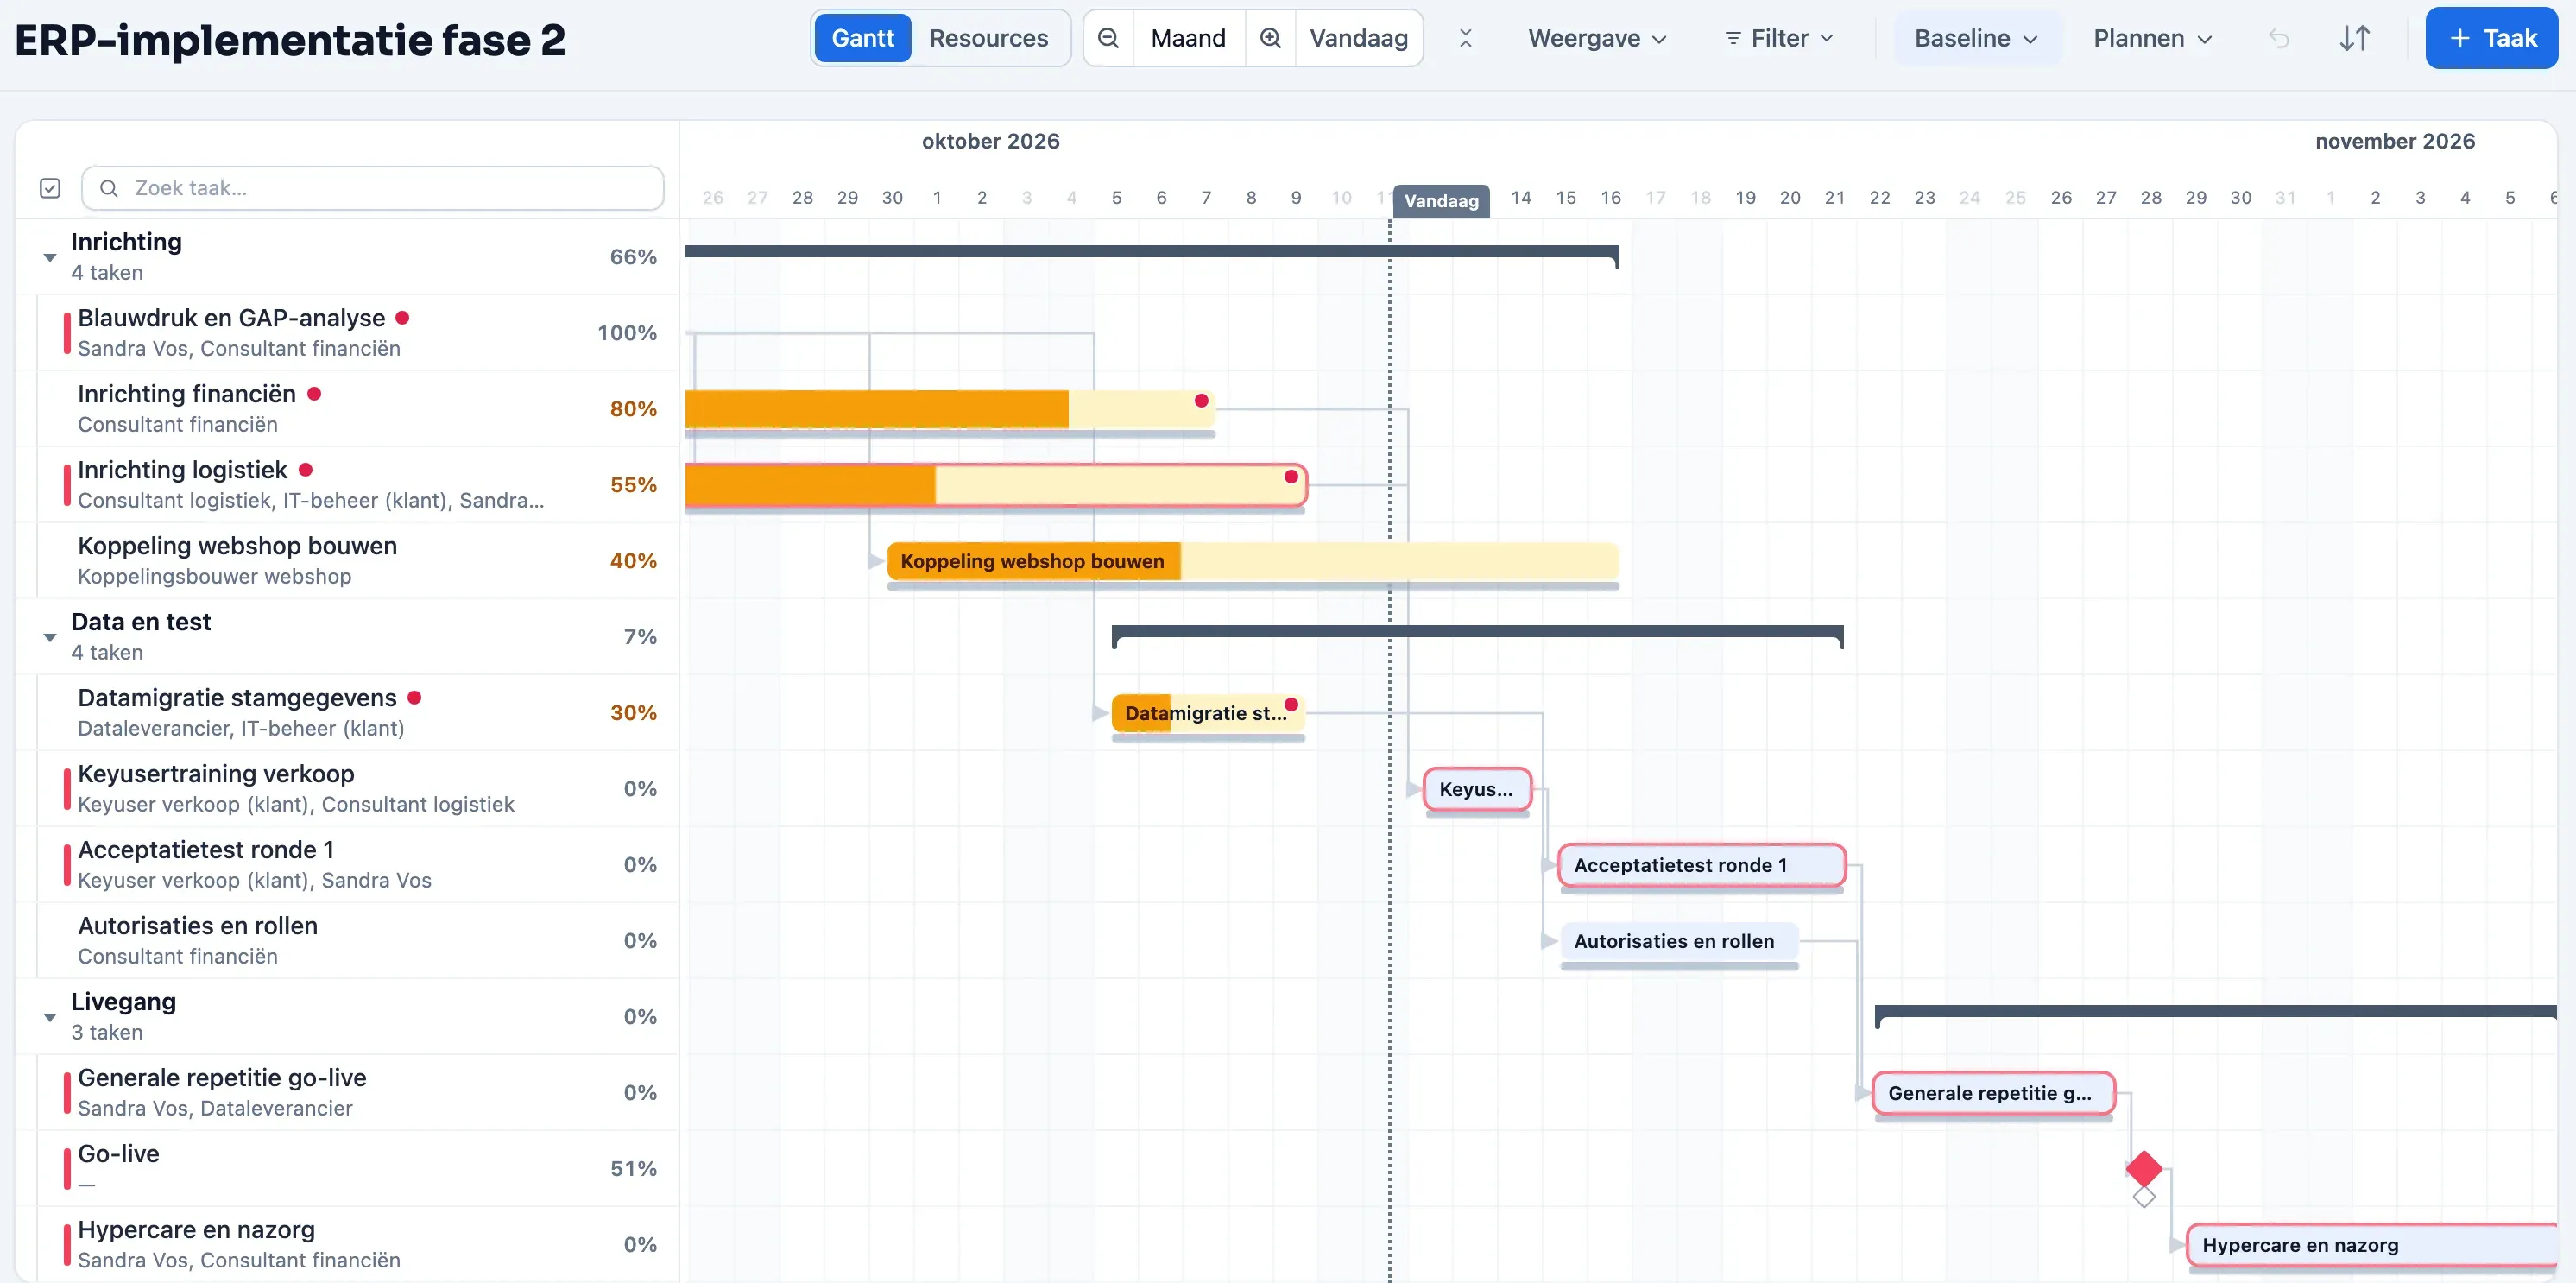This screenshot has height=1283, width=2576.
Task: Jump to today with Vandaag button
Action: [x=1358, y=38]
